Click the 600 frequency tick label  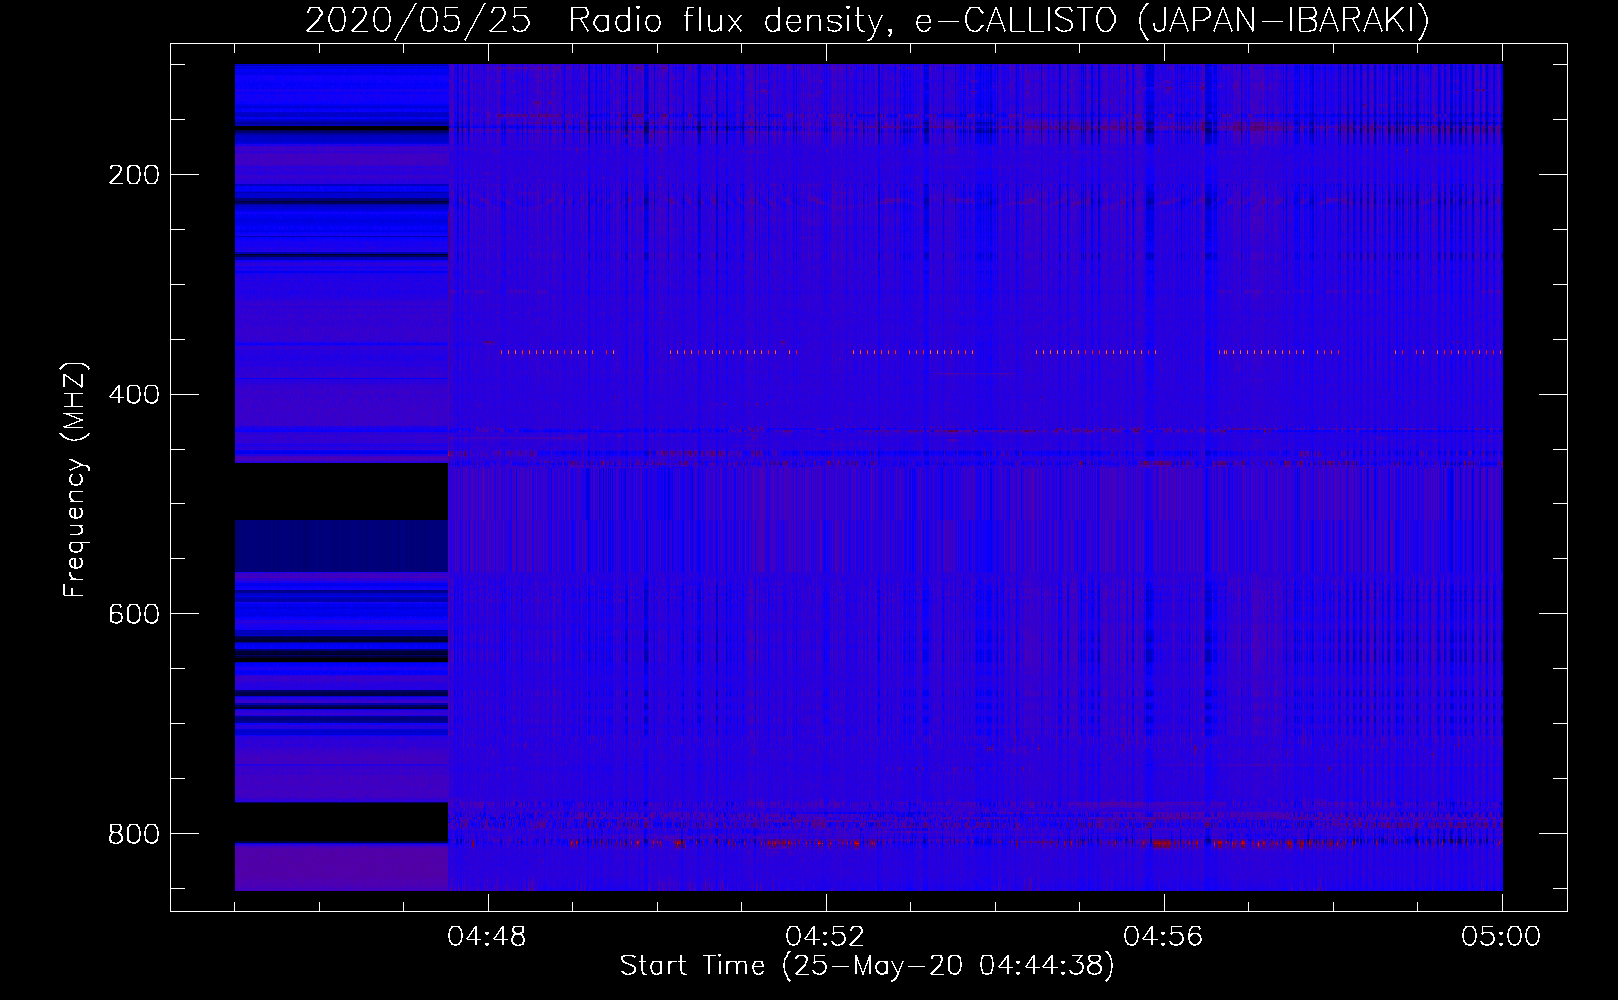(133, 614)
